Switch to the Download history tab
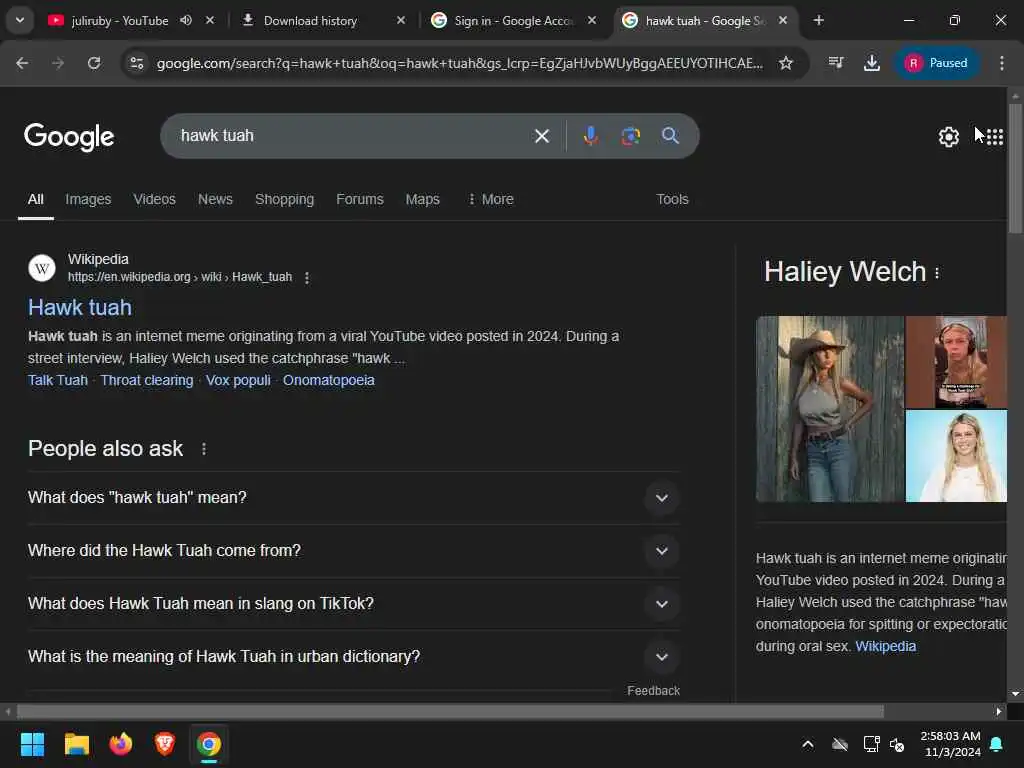The image size is (1024, 768). pyautogui.click(x=310, y=20)
